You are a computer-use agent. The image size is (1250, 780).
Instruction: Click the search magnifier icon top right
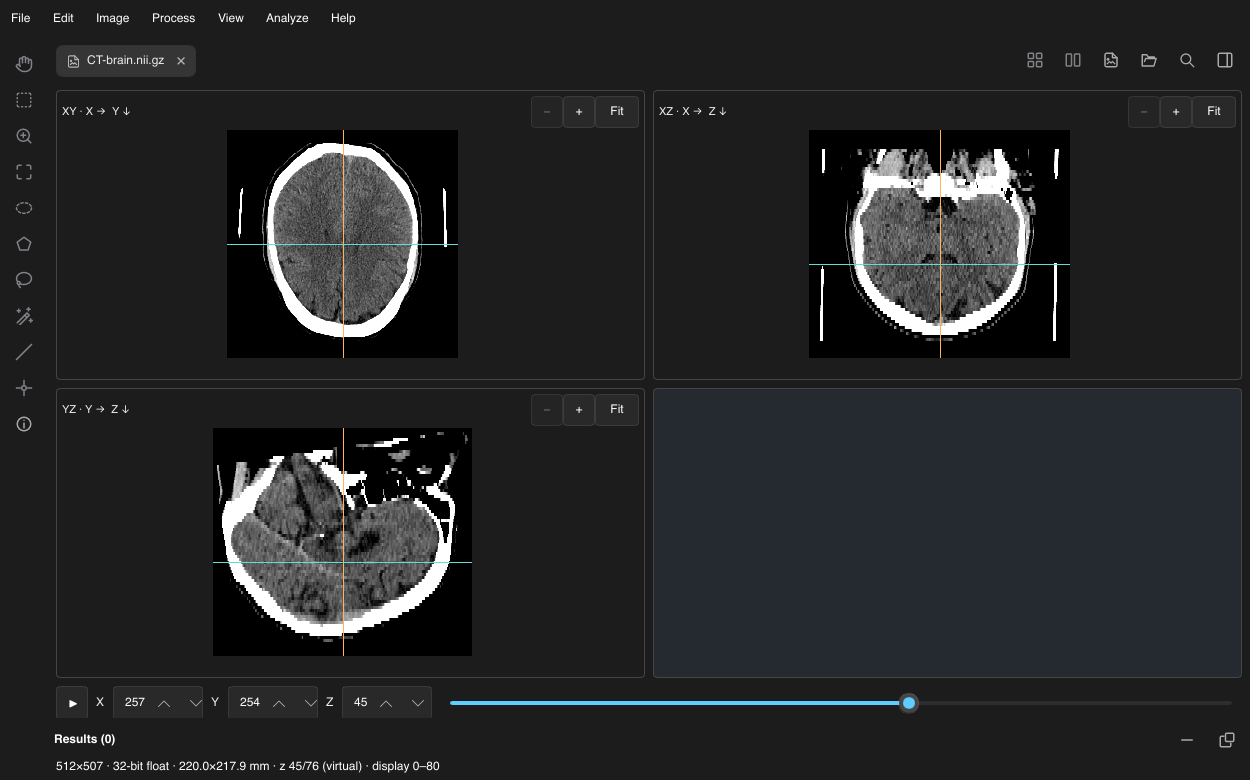[x=1187, y=60]
